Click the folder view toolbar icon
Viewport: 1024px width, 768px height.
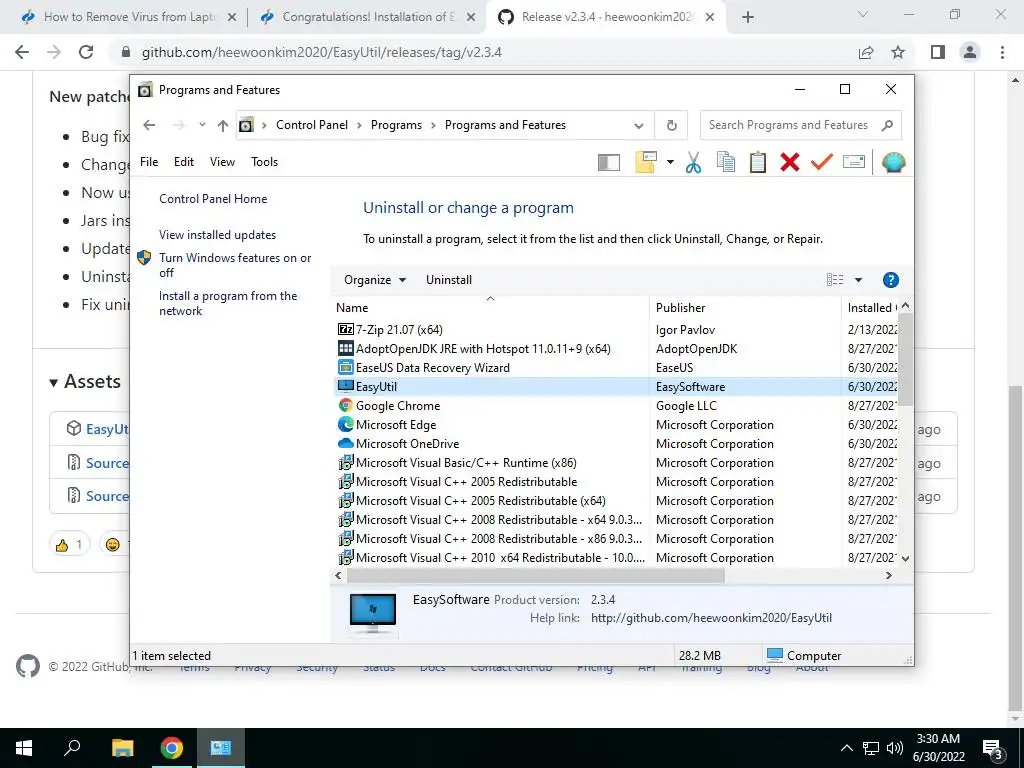(645, 162)
